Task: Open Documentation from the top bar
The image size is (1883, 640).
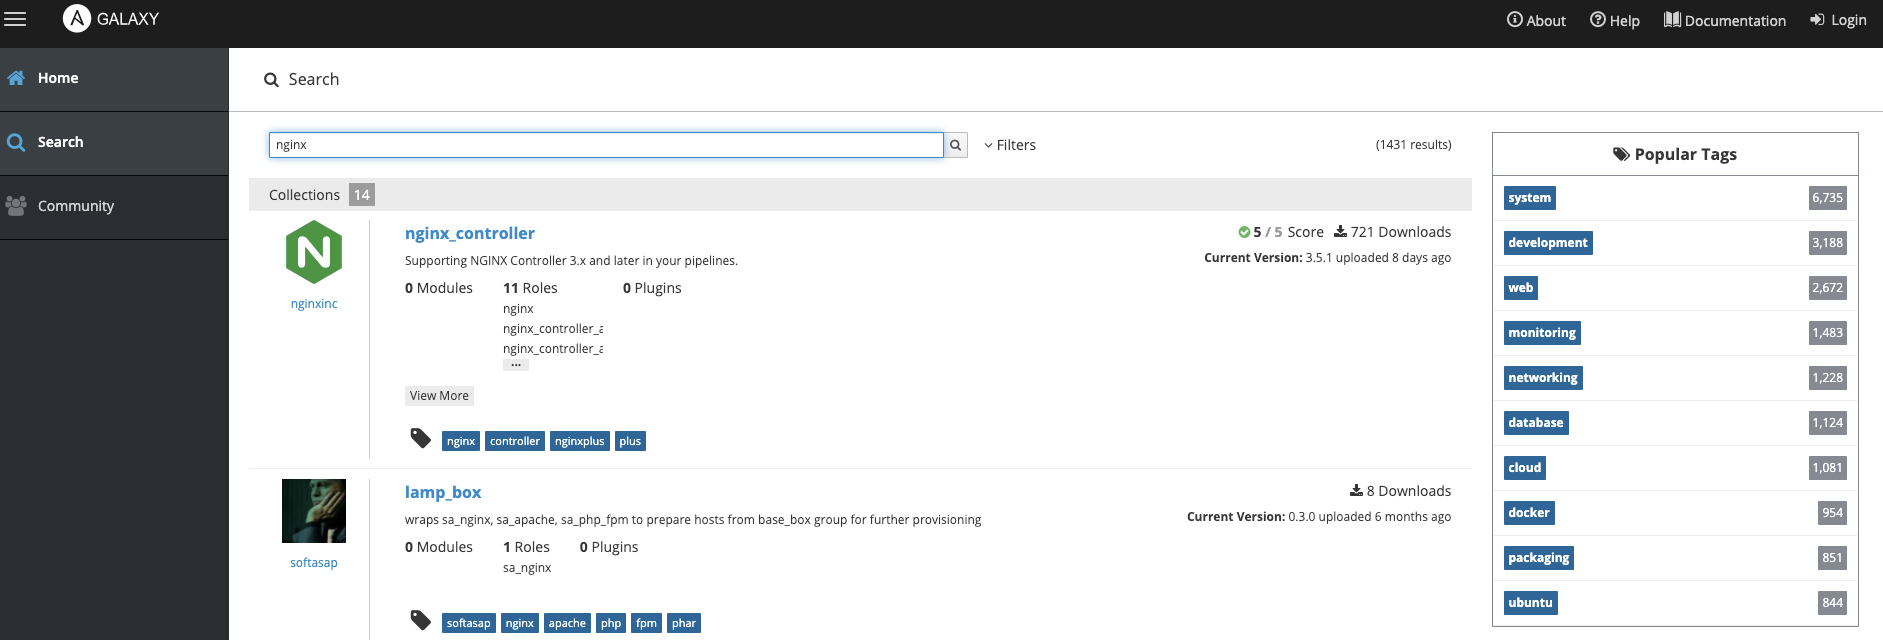Action: (1724, 20)
